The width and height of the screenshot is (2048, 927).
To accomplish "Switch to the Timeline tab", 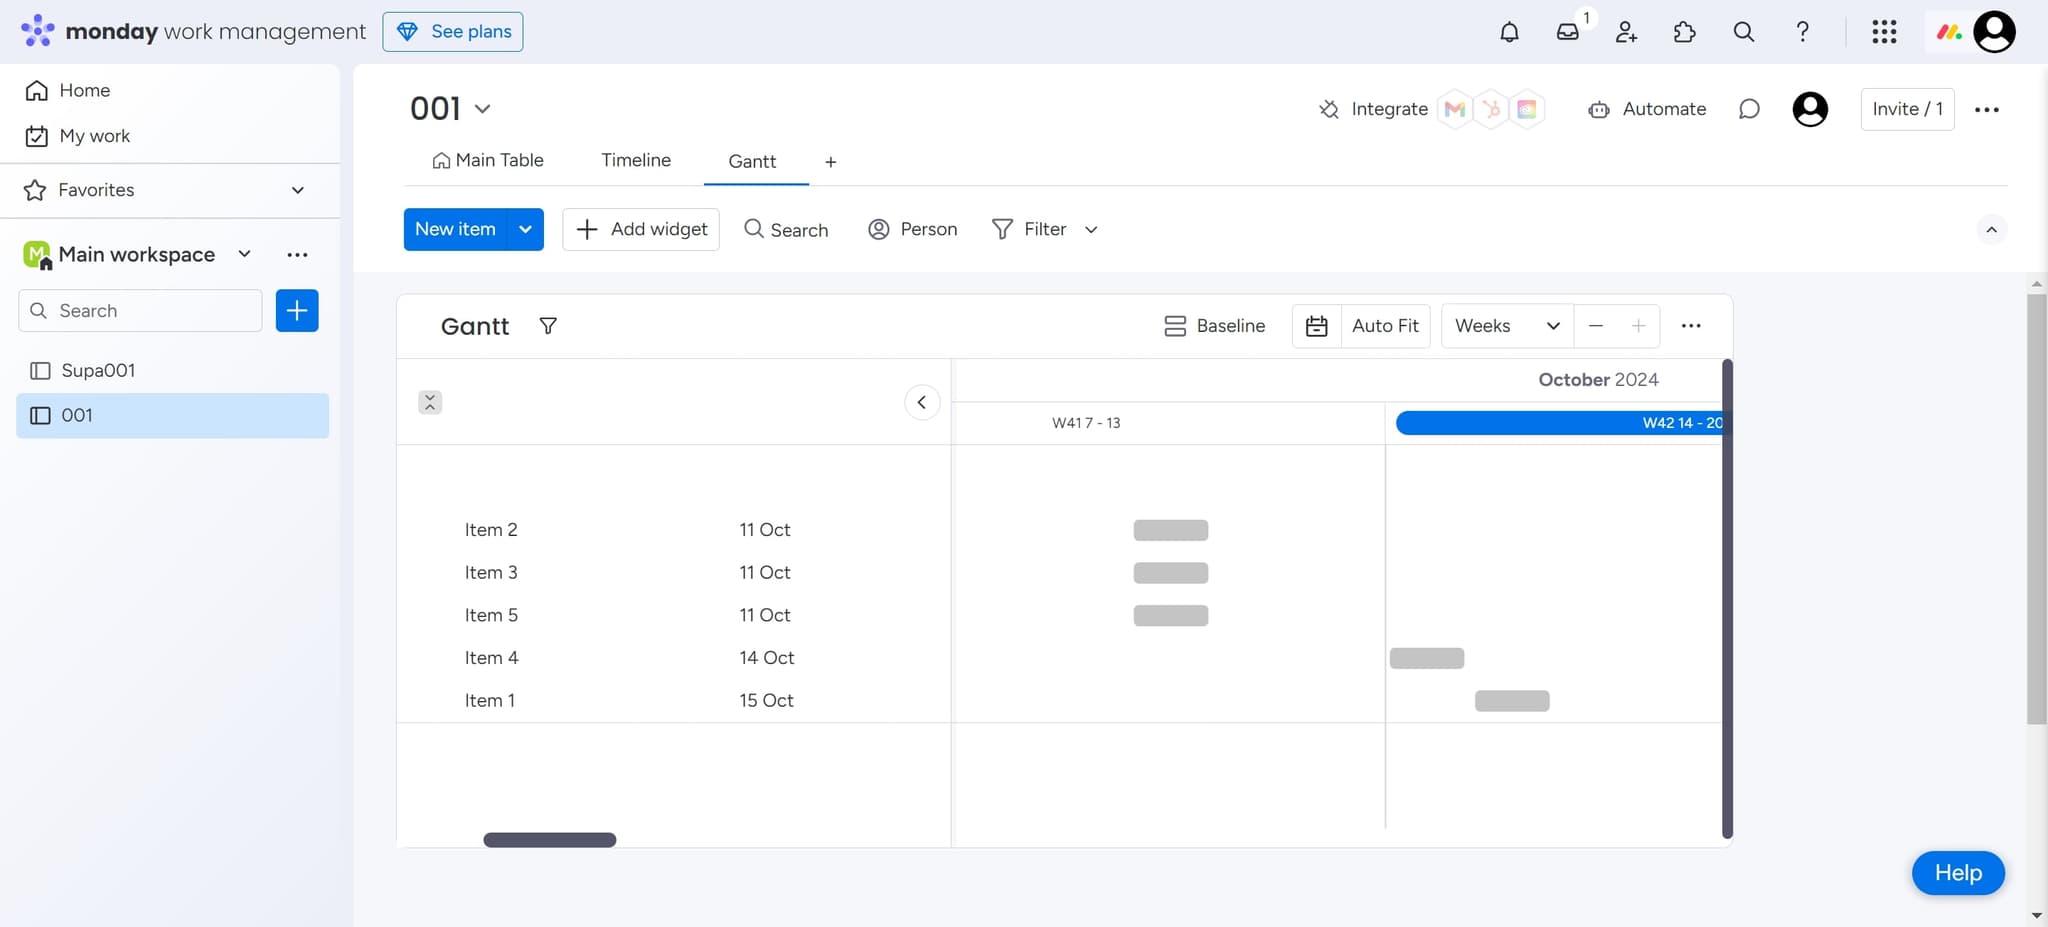I will (636, 160).
